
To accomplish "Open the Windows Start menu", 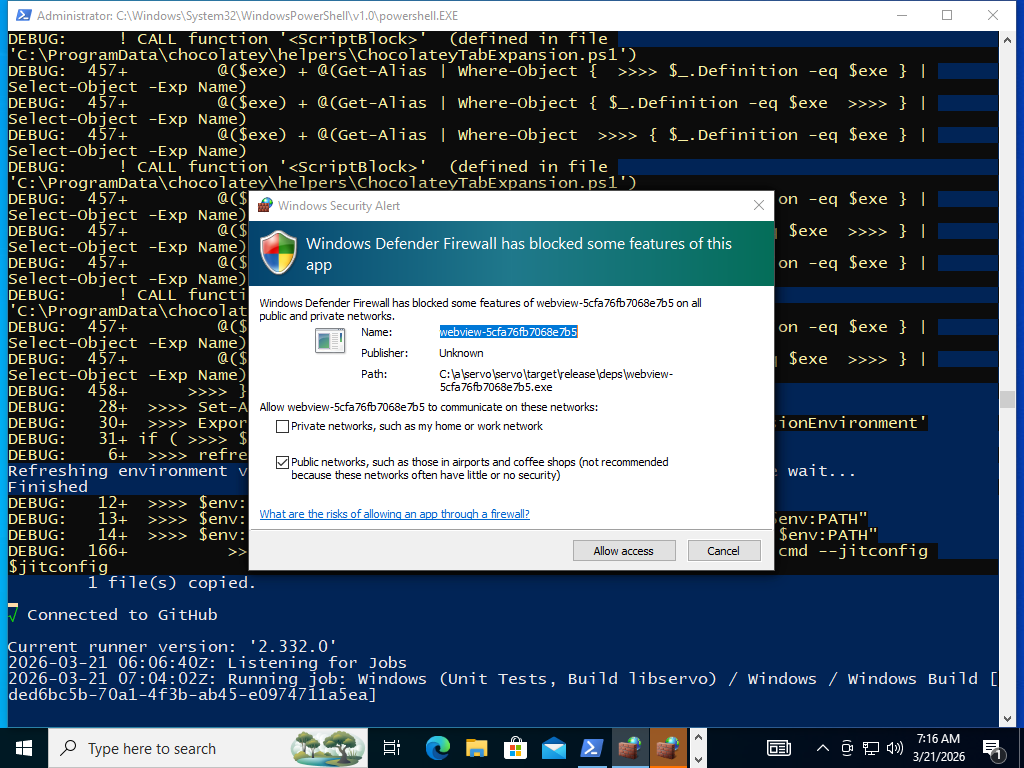I will [23, 748].
